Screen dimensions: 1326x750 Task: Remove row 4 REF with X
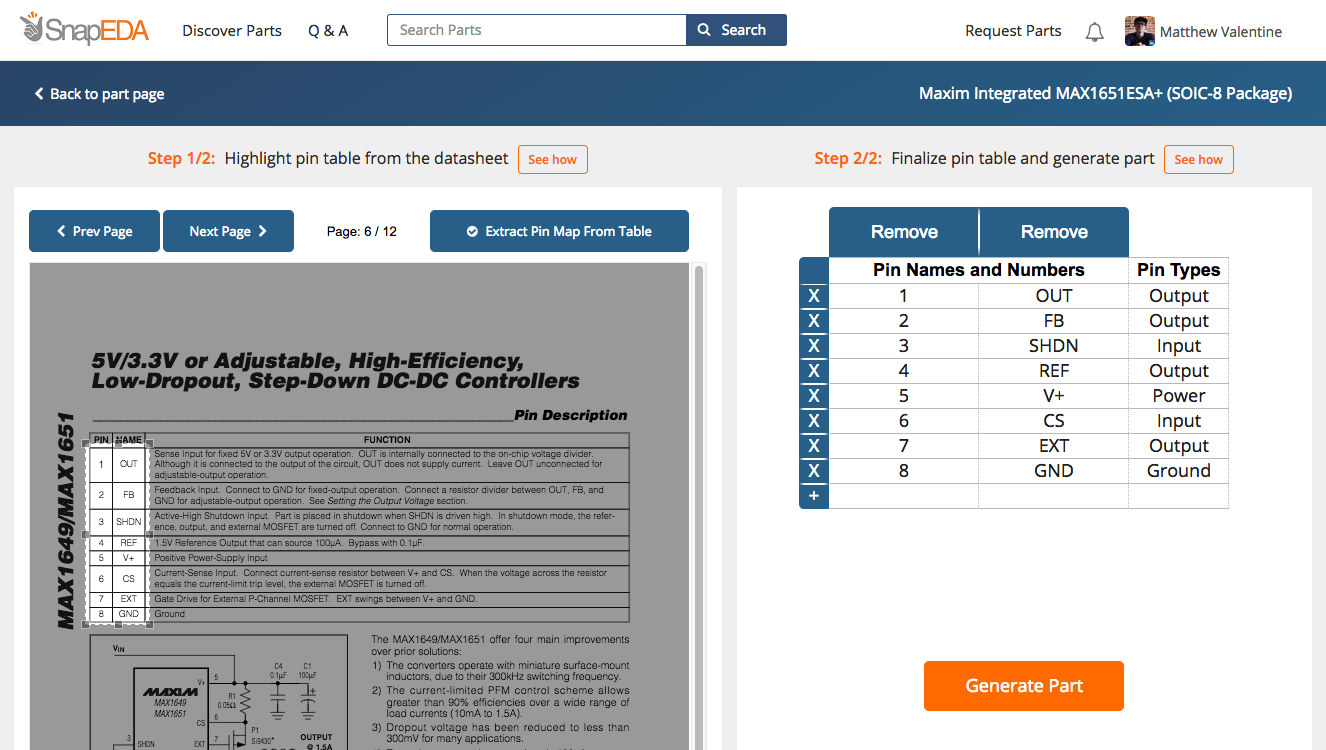[814, 371]
